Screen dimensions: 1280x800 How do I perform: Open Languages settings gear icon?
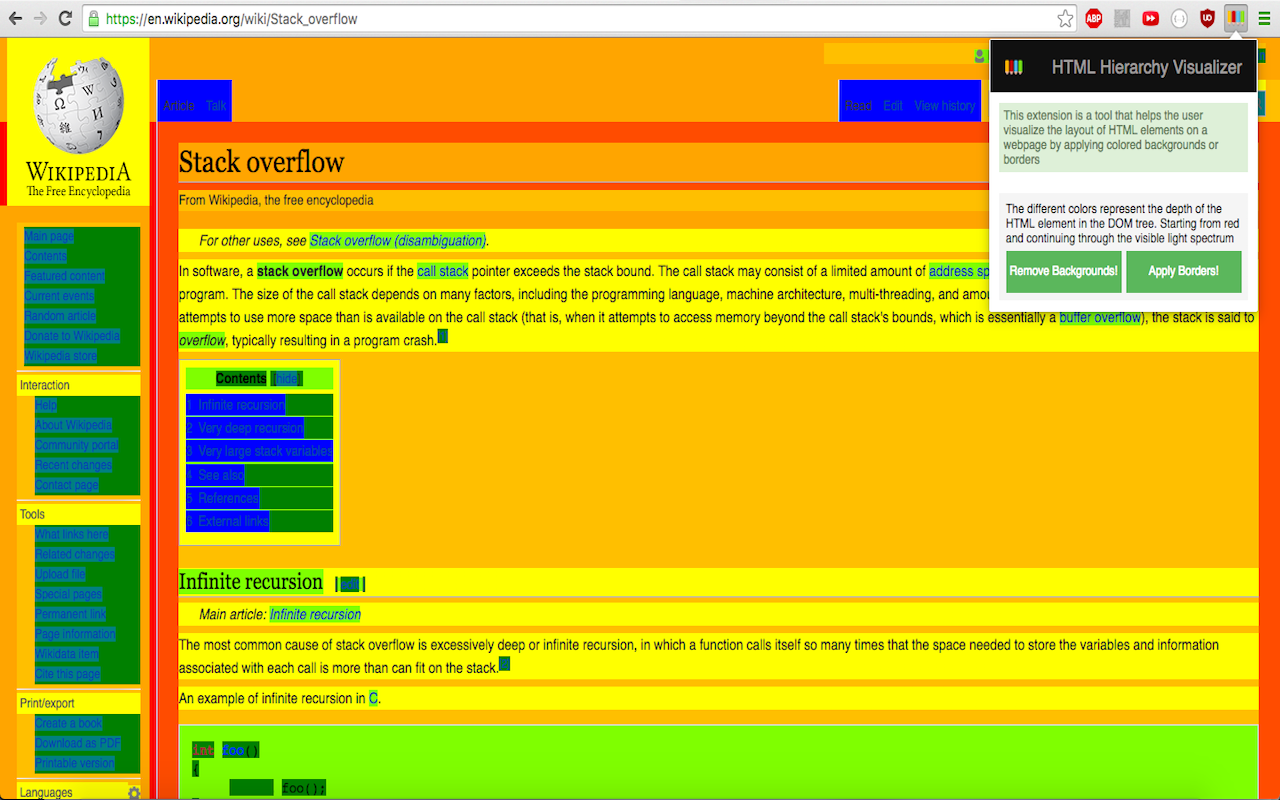coord(134,793)
